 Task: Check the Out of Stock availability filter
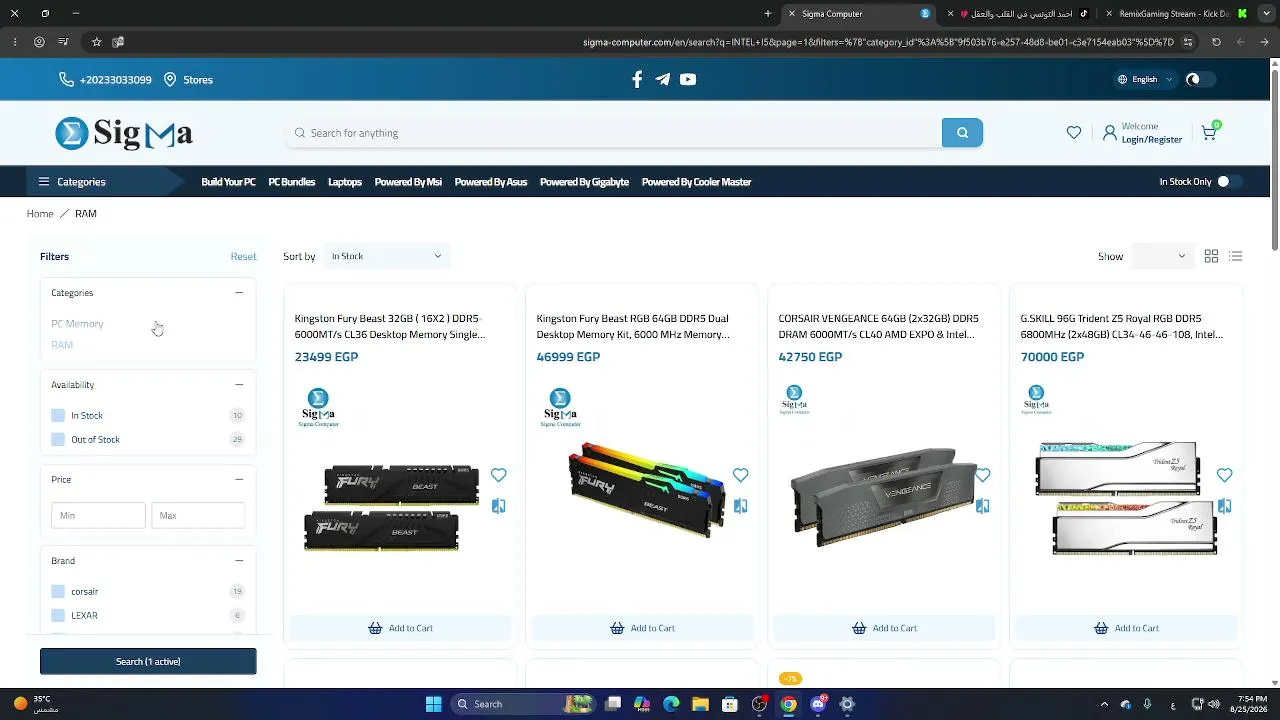click(x=58, y=440)
